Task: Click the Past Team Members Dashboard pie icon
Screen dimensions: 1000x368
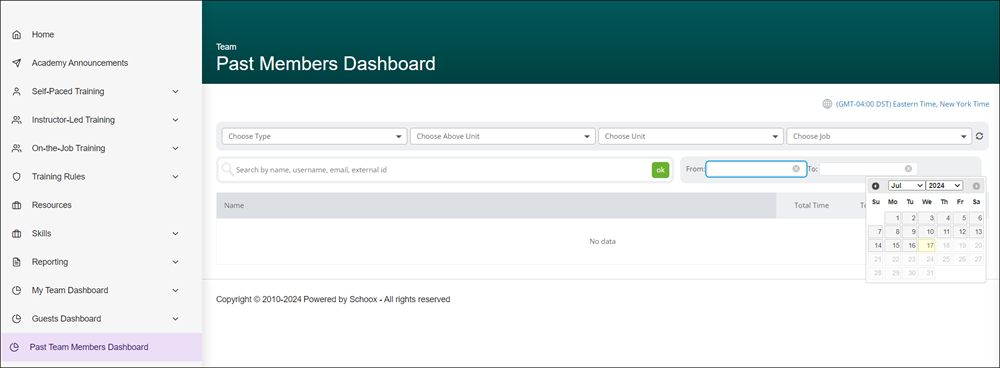Action: pyautogui.click(x=15, y=347)
